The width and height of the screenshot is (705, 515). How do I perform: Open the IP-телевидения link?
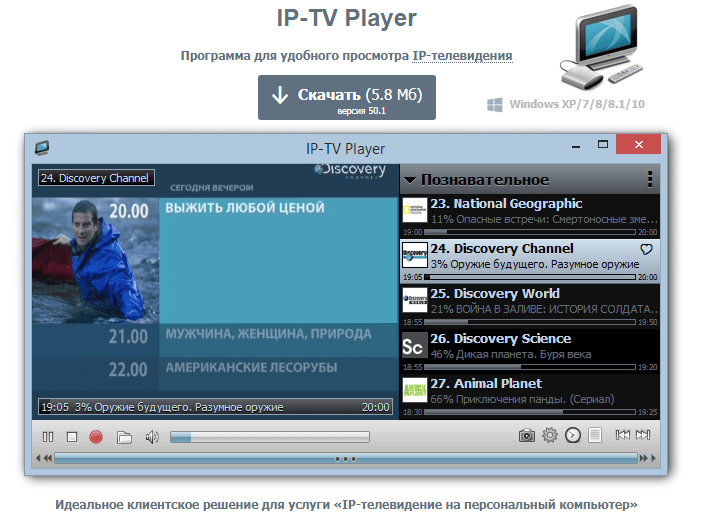click(462, 56)
